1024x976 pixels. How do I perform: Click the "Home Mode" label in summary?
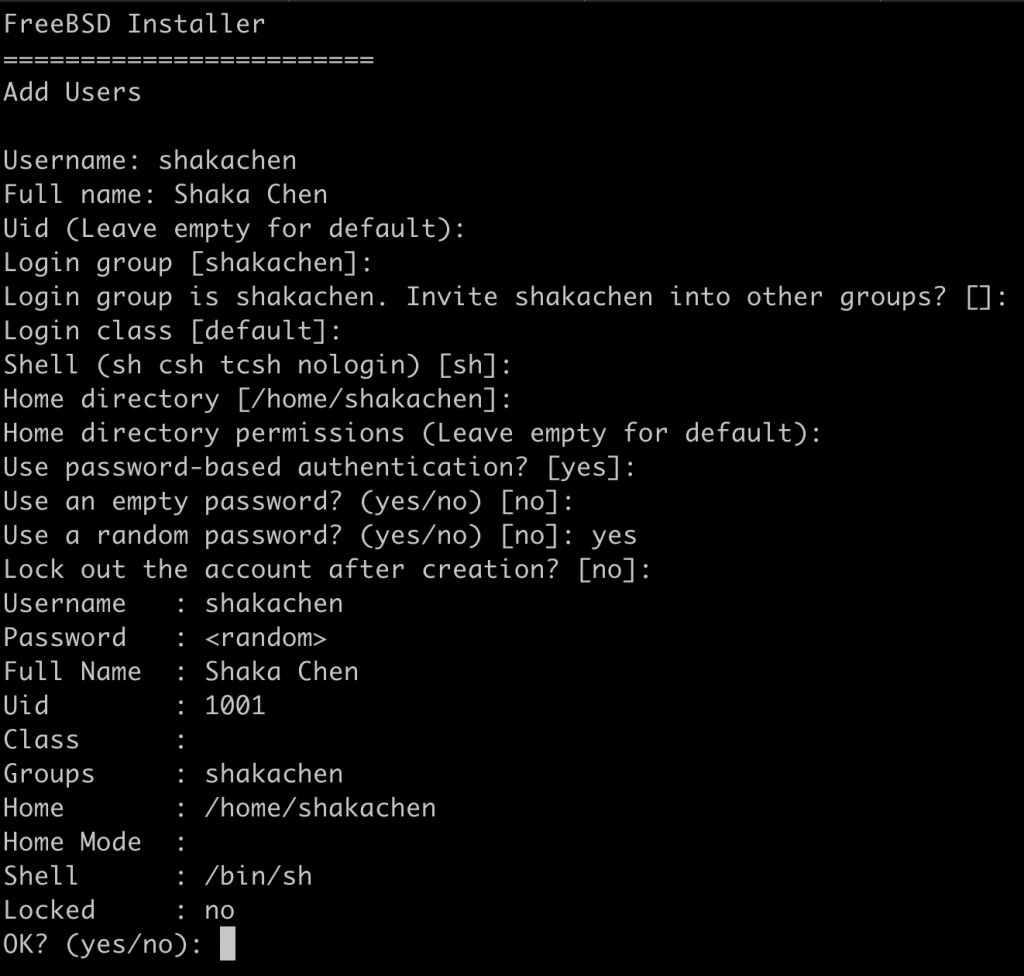click(72, 842)
